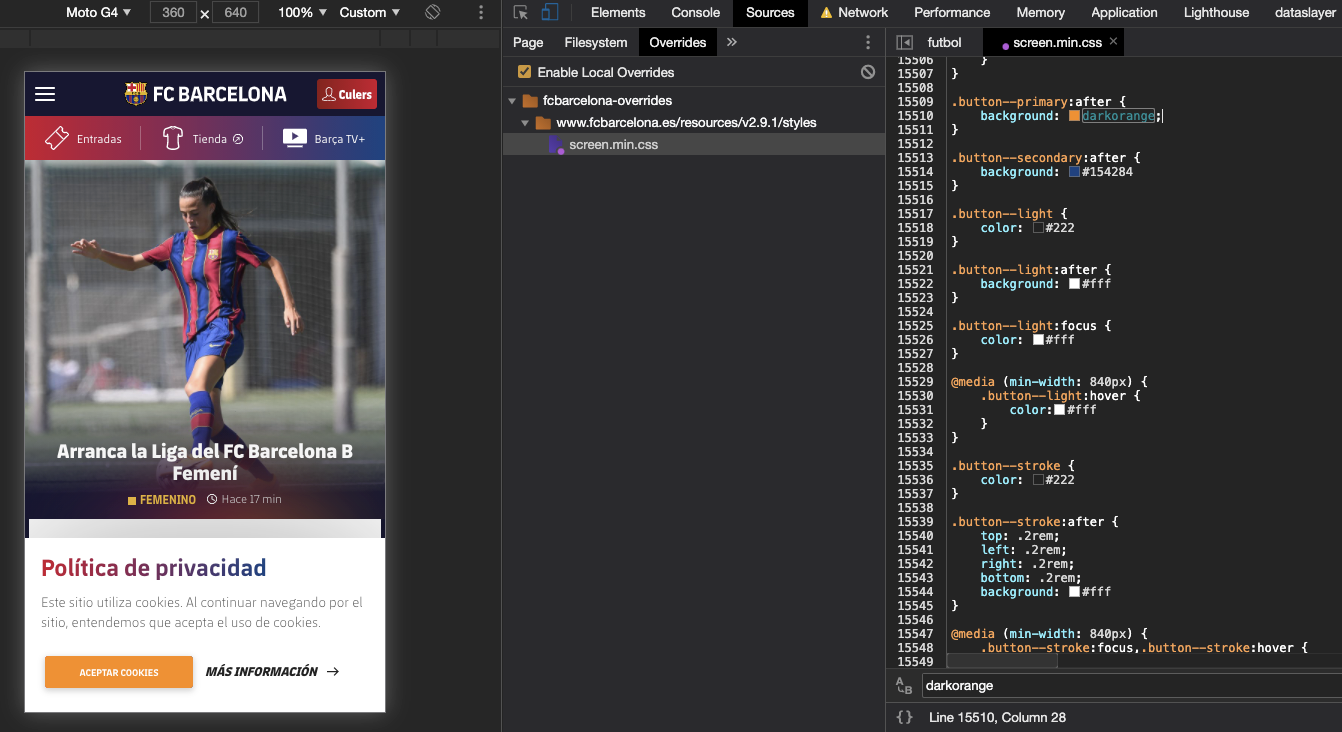This screenshot has width=1342, height=732.
Task: Open device toolbar more options menu
Action: [x=481, y=12]
